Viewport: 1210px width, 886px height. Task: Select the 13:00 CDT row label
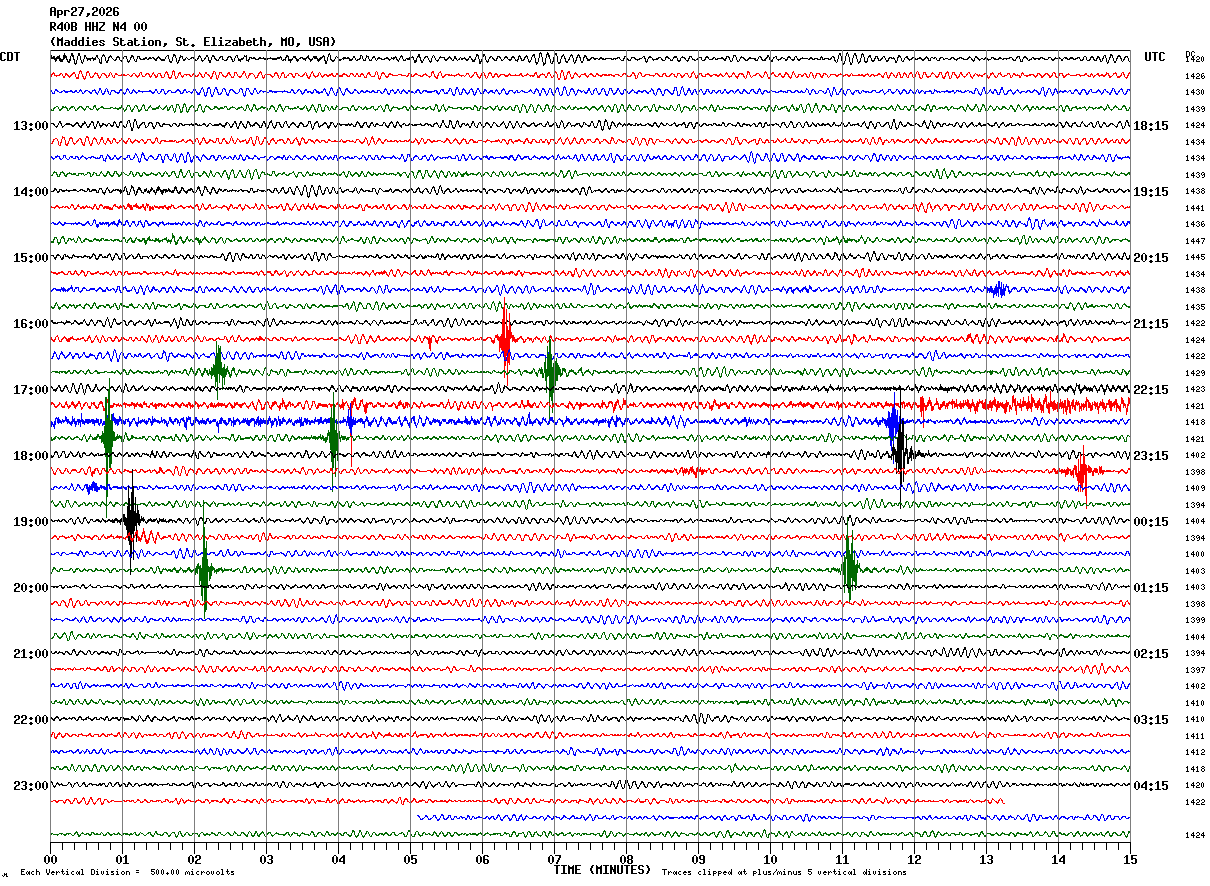coord(31,126)
